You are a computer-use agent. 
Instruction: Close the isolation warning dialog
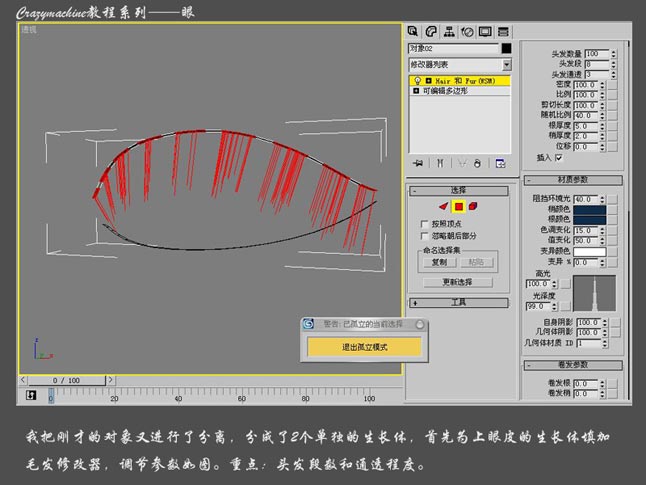[x=419, y=324]
